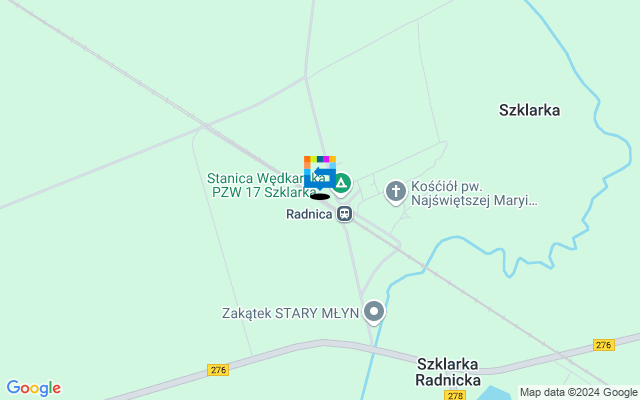Click the blue arrow custom map marker
640x400 pixels.
320,175
